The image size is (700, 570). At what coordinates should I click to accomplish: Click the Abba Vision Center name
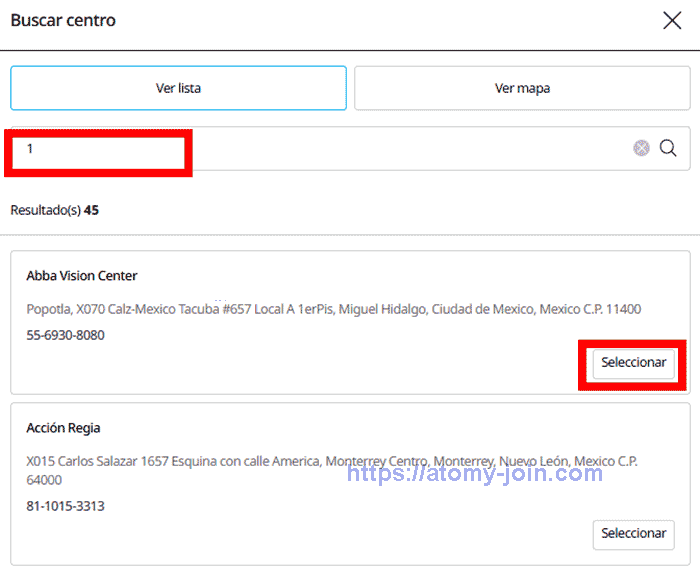(82, 276)
